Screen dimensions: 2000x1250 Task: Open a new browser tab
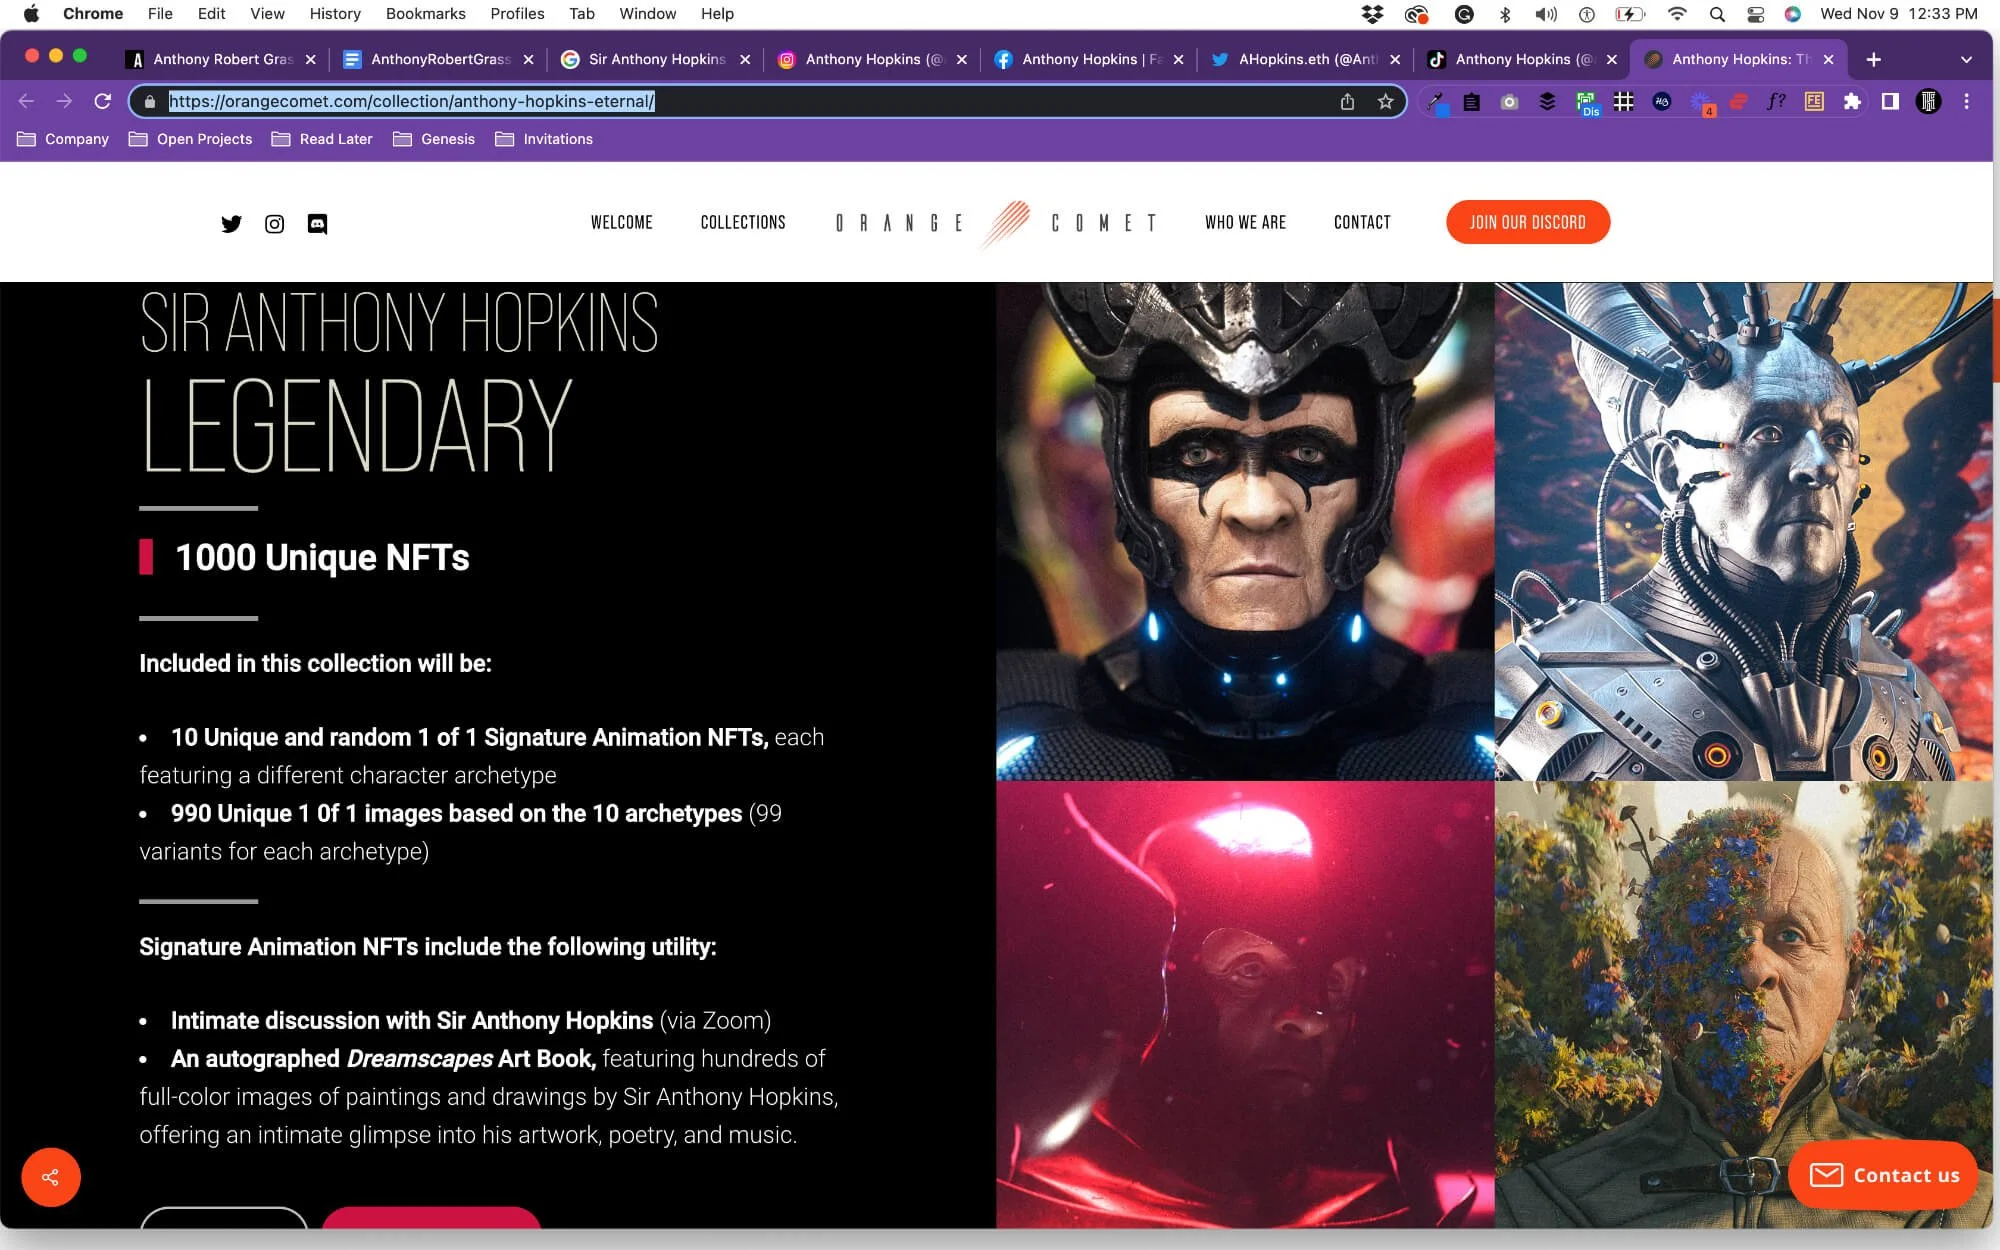pyautogui.click(x=1873, y=59)
